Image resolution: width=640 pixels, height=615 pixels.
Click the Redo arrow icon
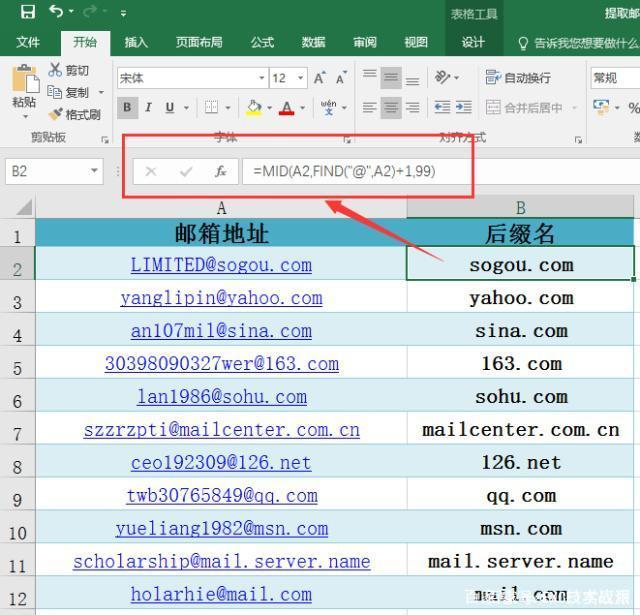click(x=90, y=11)
